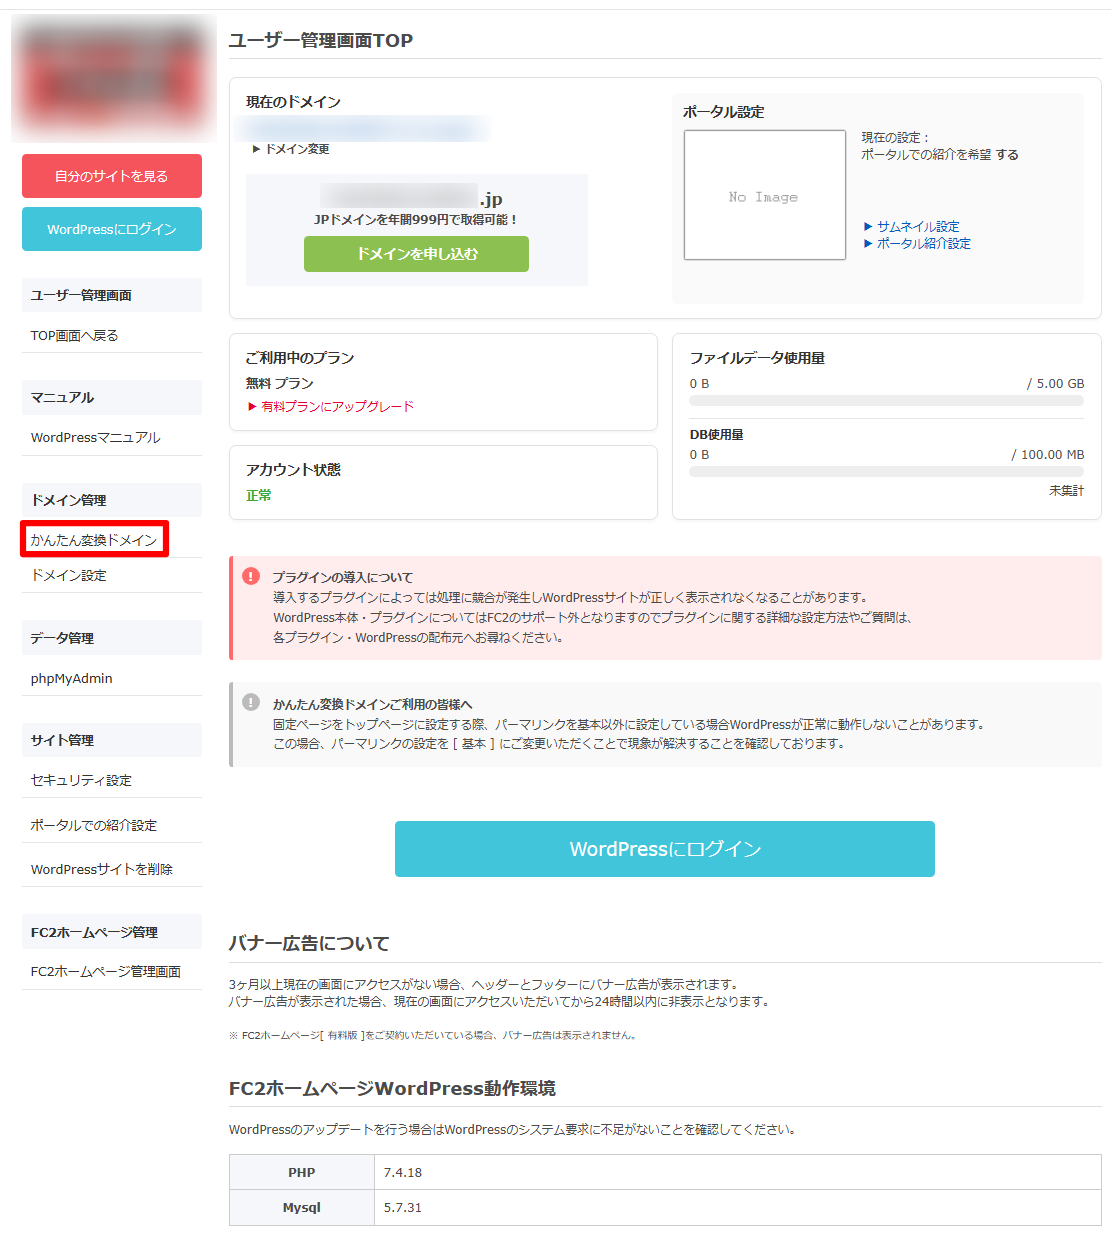Image resolution: width=1111 pixels, height=1251 pixels.
Task: Click the No Image portal thumbnail
Action: (764, 196)
